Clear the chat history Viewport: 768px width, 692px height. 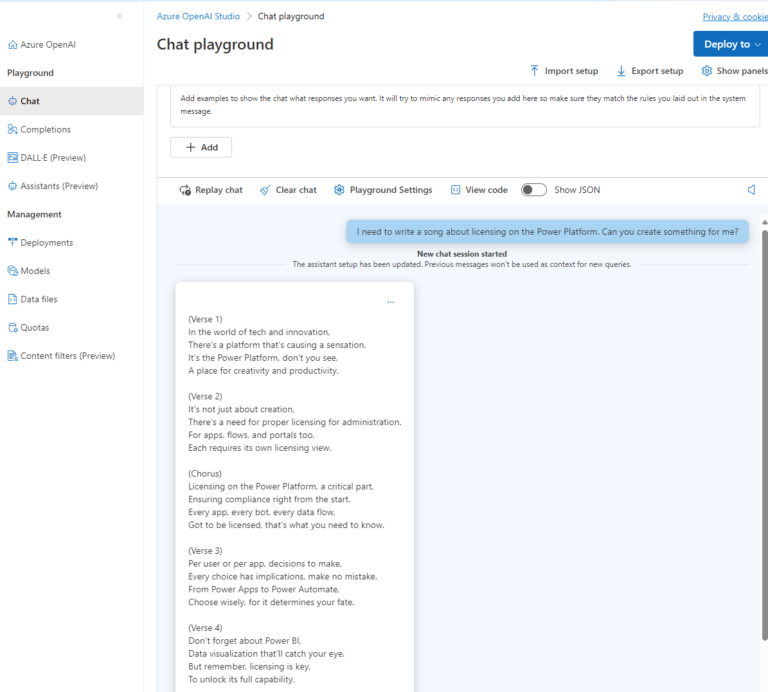tap(288, 190)
